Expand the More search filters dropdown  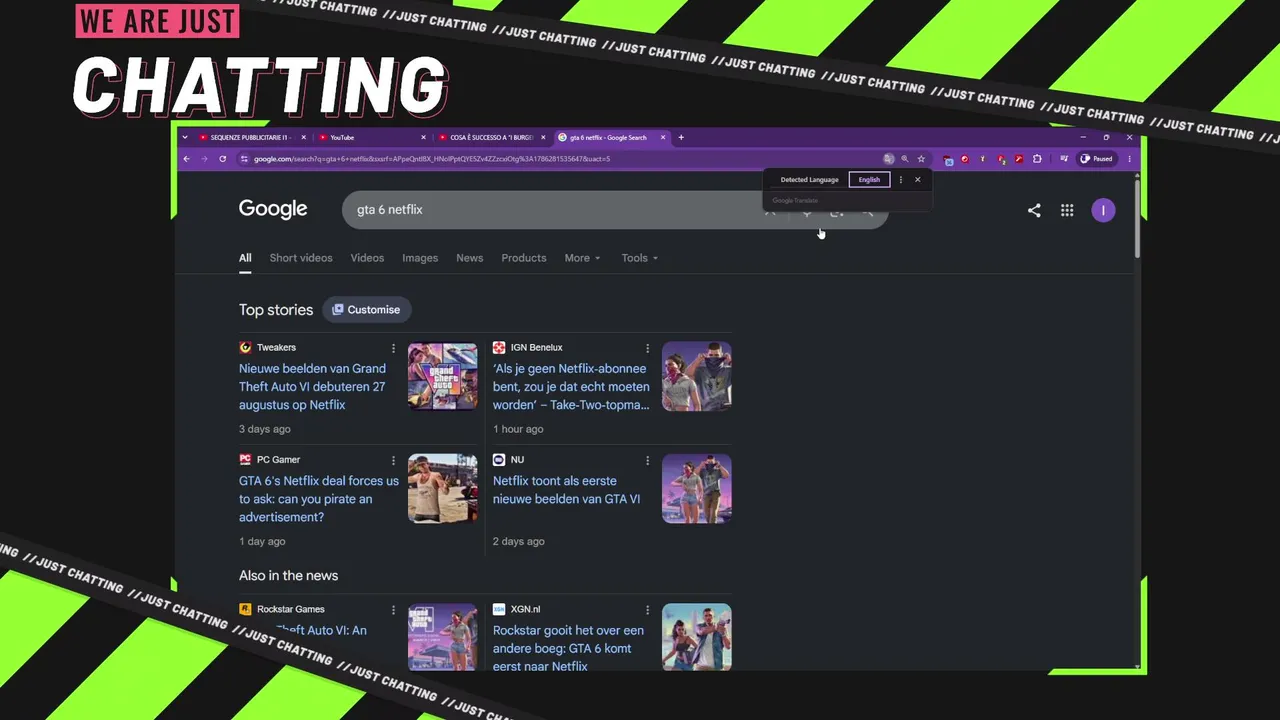(582, 258)
